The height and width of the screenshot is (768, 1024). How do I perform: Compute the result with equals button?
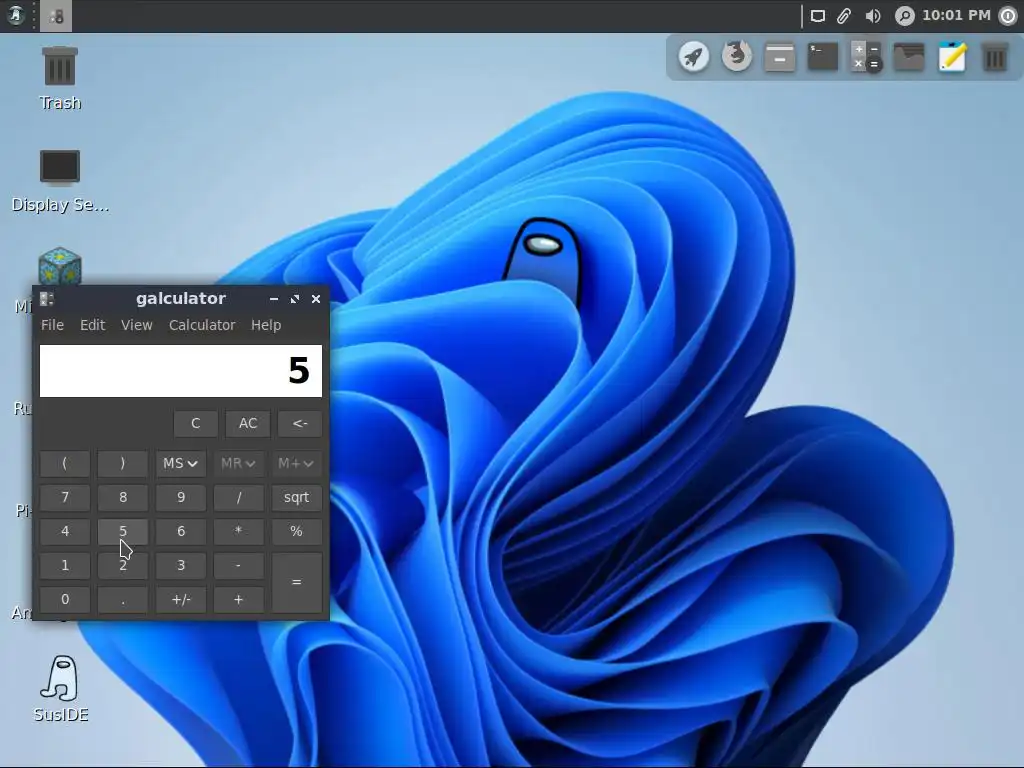coord(296,583)
